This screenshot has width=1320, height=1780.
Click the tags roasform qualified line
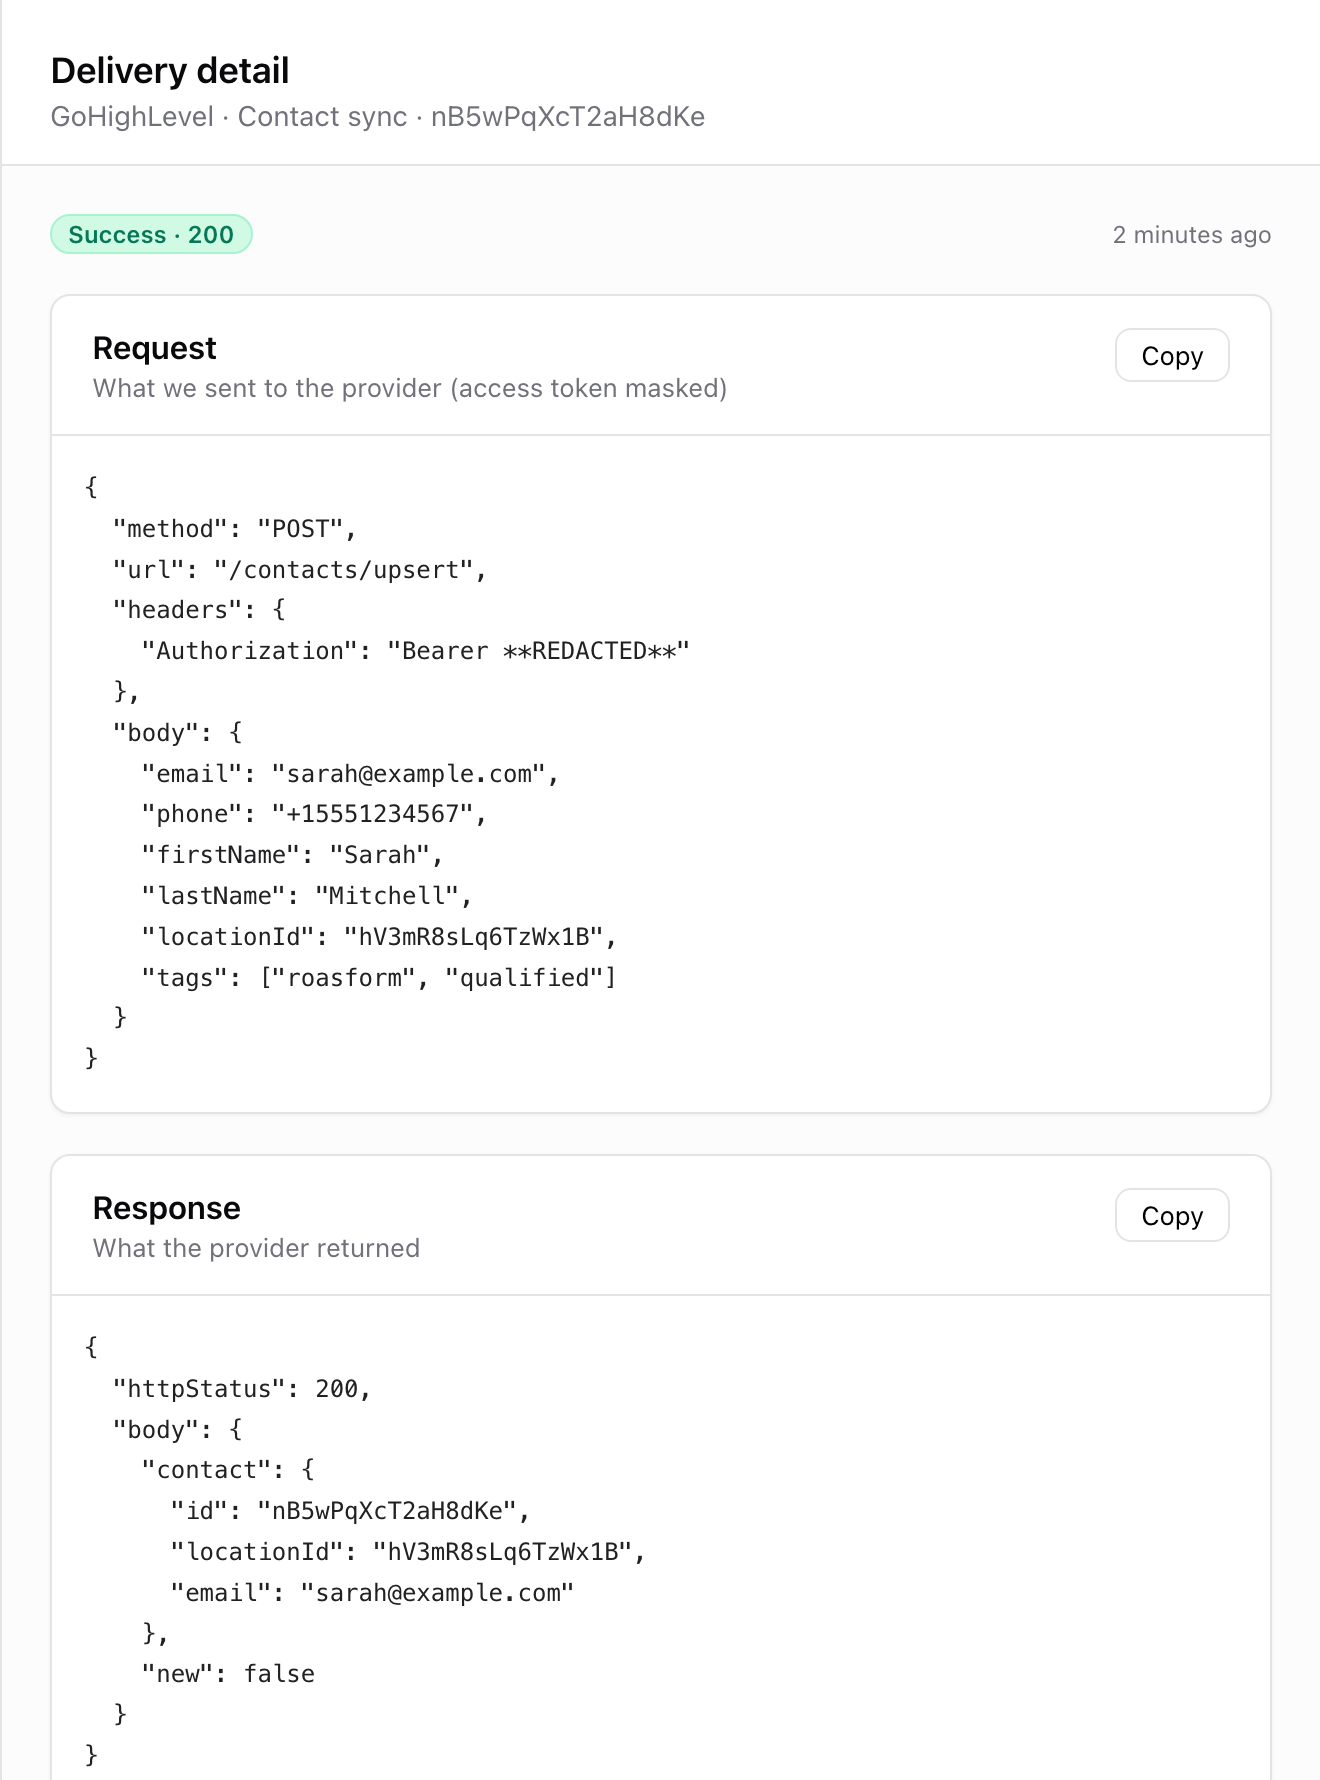(379, 977)
